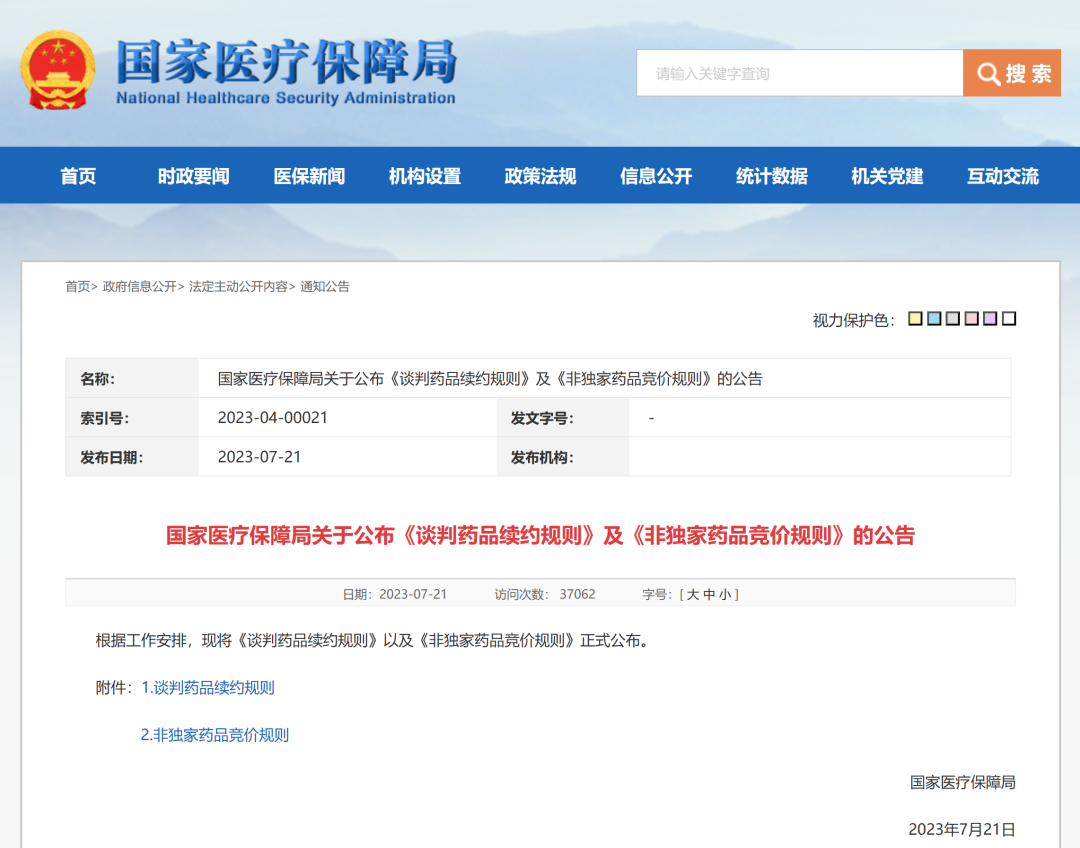
Task: Click the 索引号 label
Action: [105, 418]
